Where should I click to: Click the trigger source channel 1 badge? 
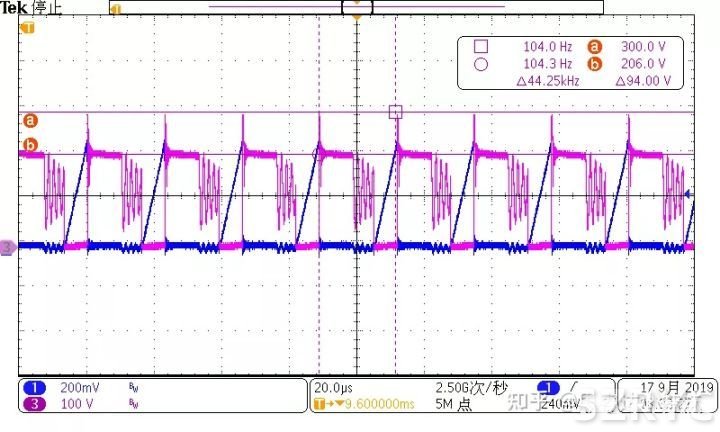click(547, 387)
